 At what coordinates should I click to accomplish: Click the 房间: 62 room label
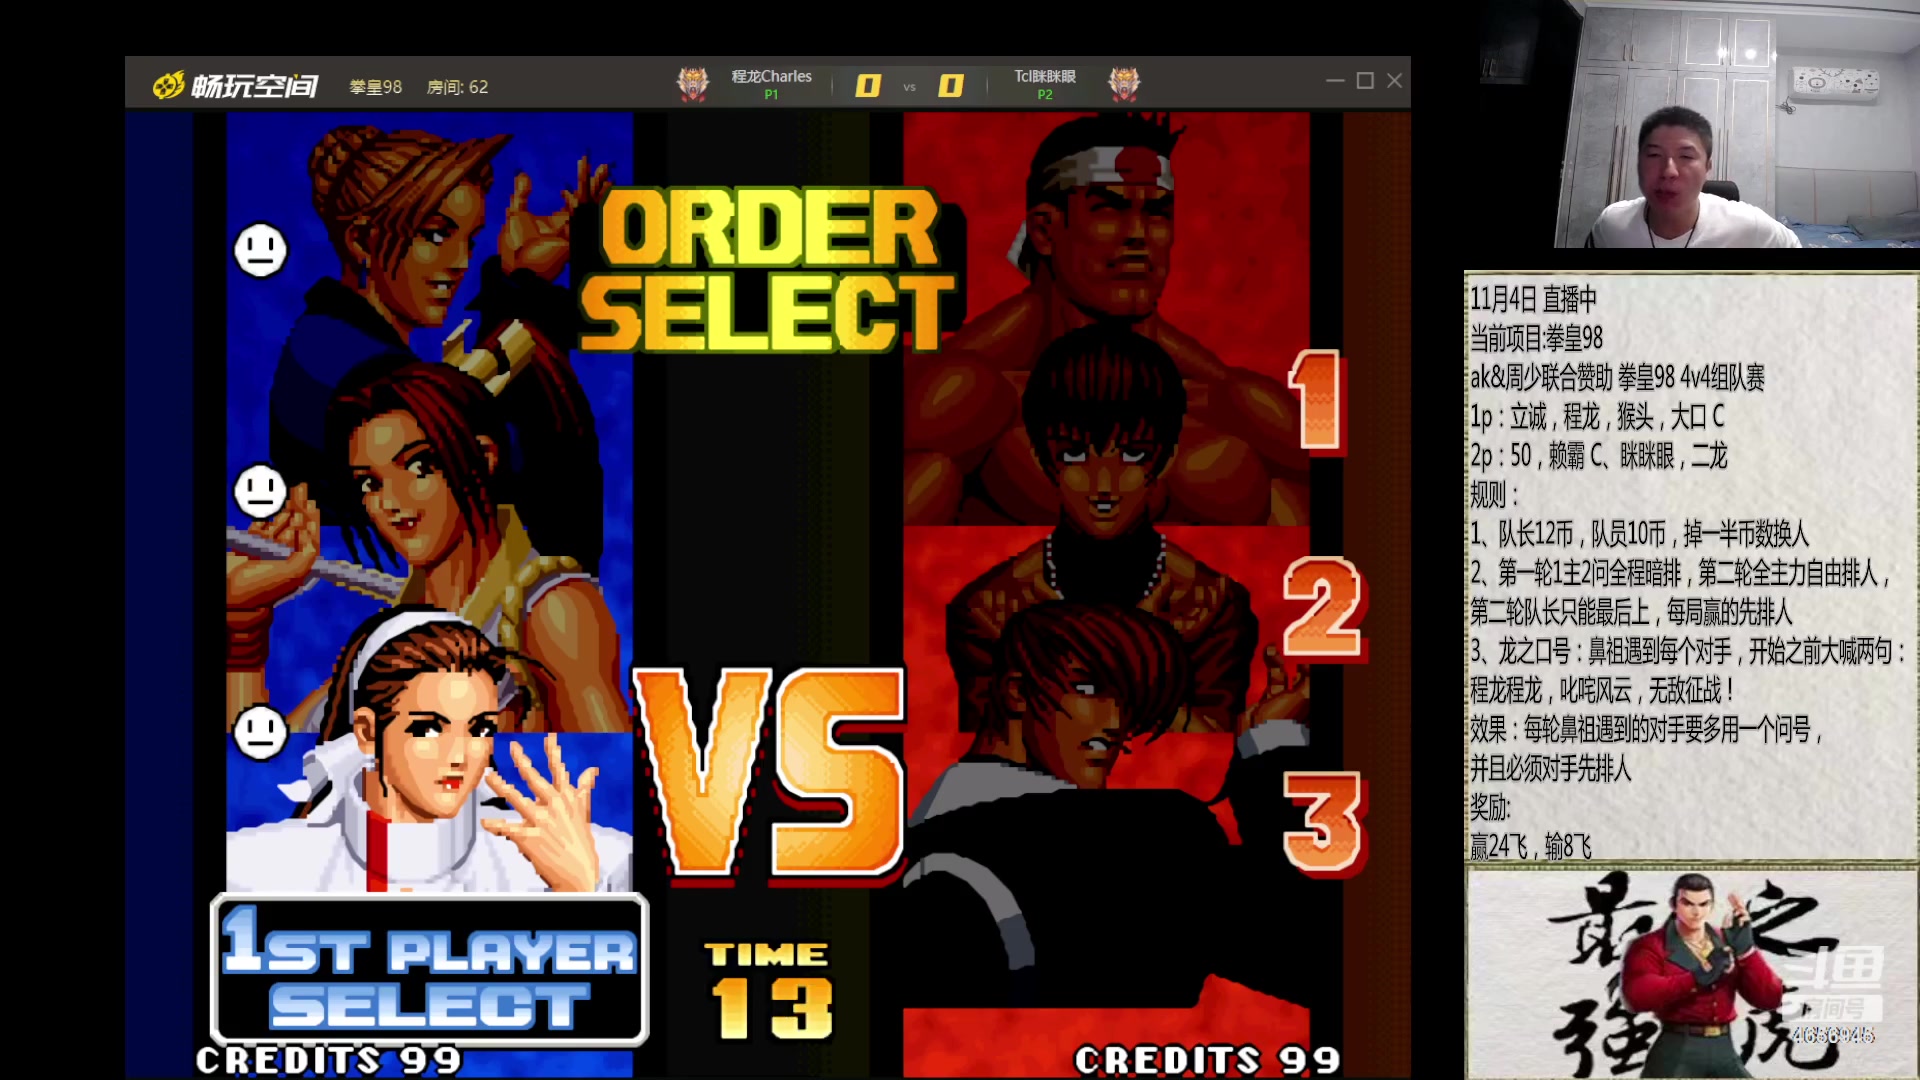457,87
